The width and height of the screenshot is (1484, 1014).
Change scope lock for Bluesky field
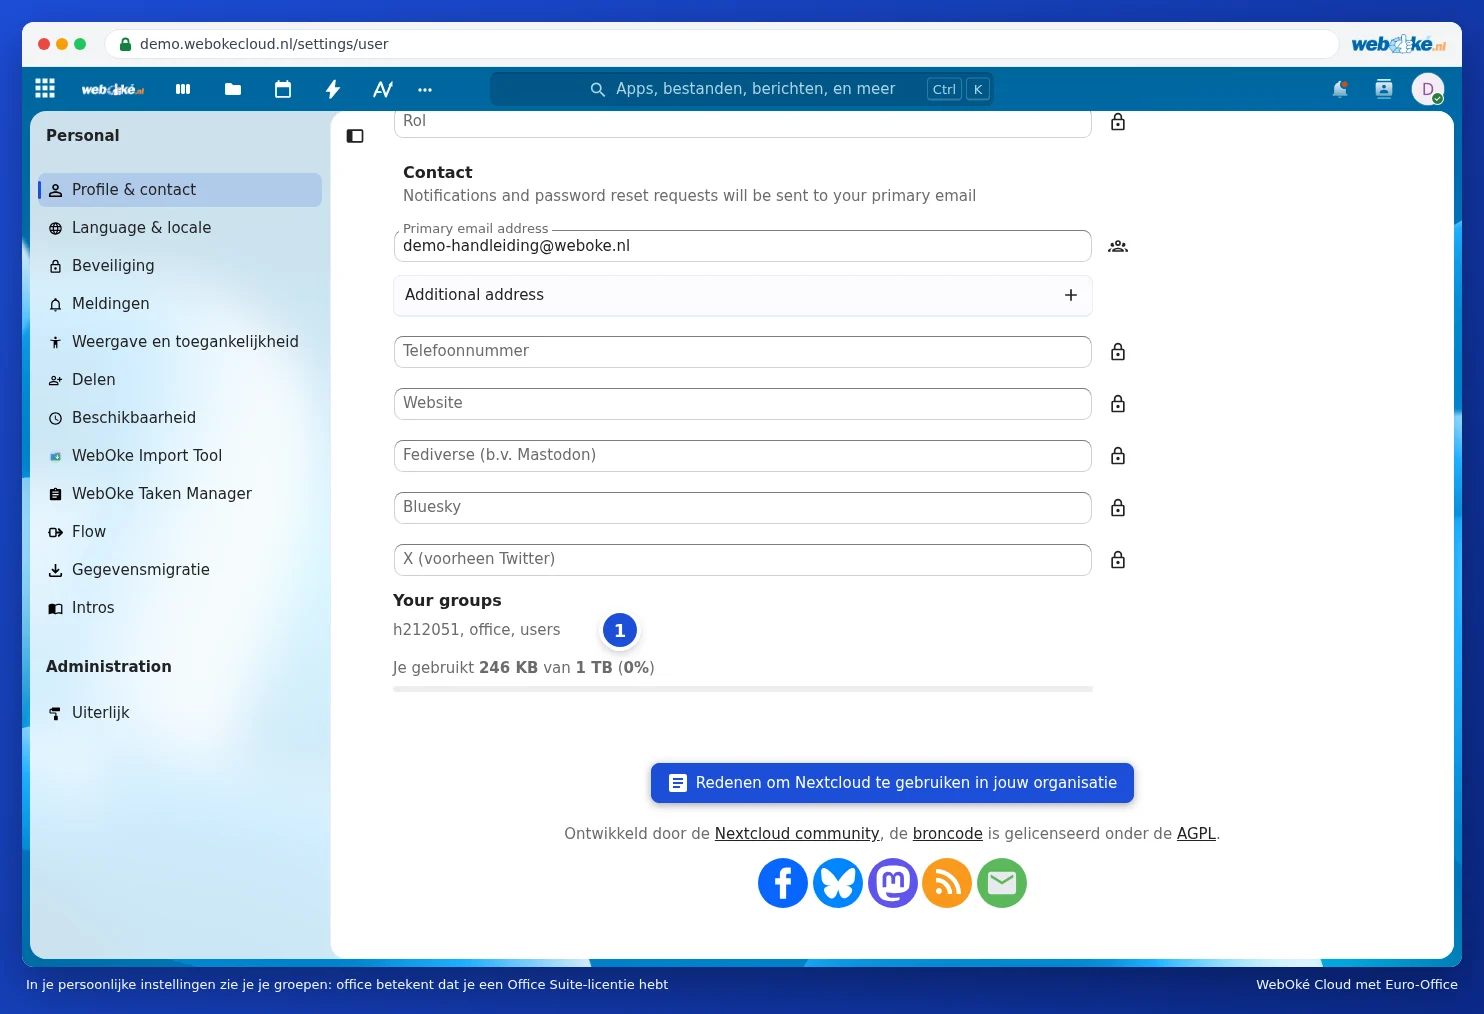point(1118,508)
